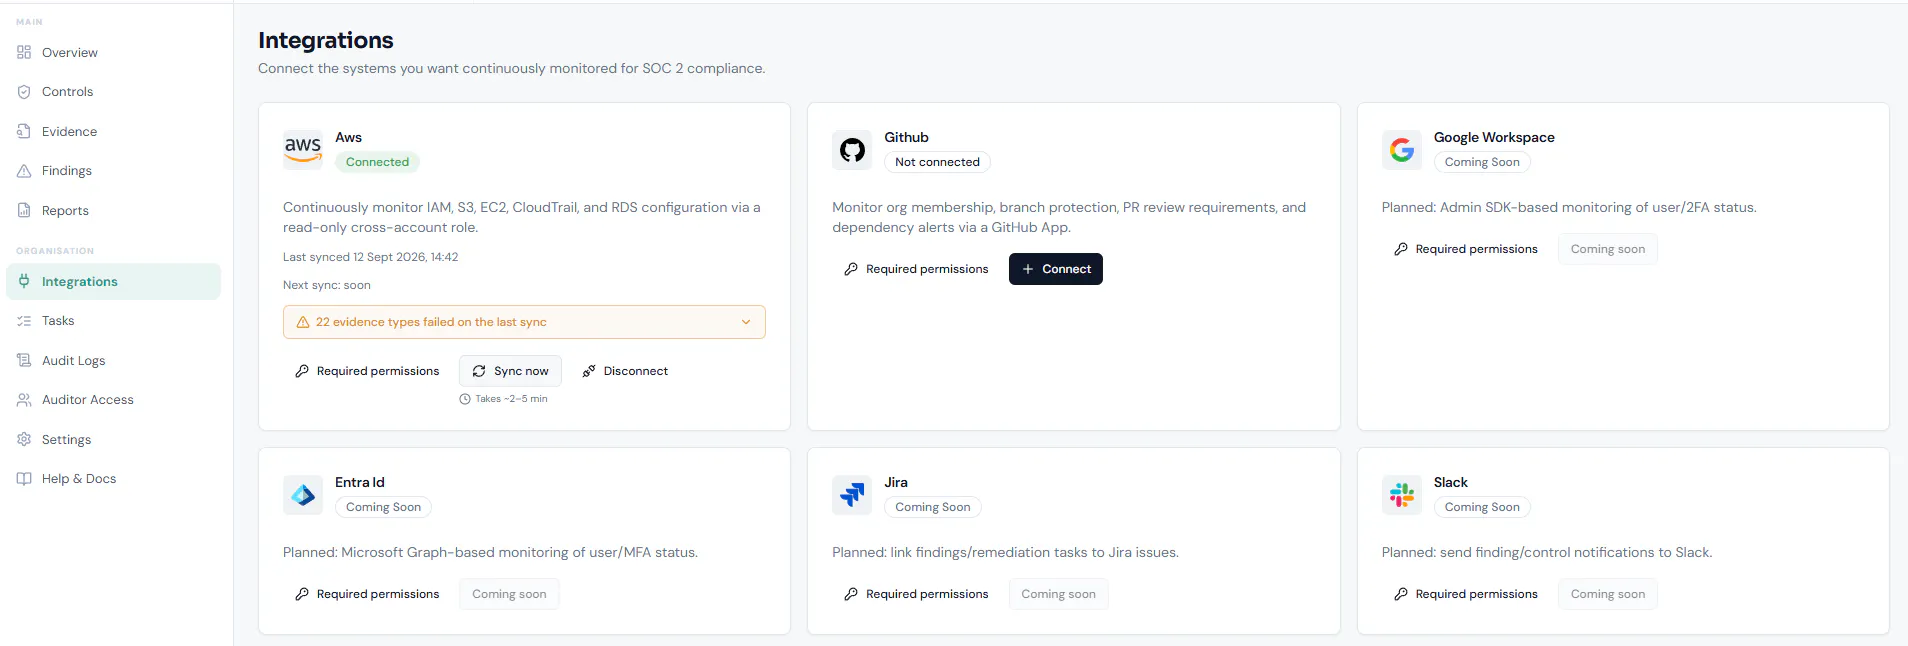Click Coming soon button on Jira card

pyautogui.click(x=1058, y=594)
